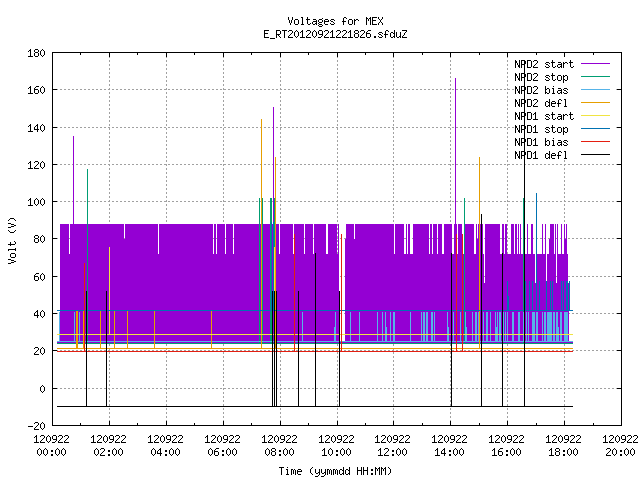Click the purple NPD2 start legend line
Screen dimensions: 640x480
click(x=595, y=64)
